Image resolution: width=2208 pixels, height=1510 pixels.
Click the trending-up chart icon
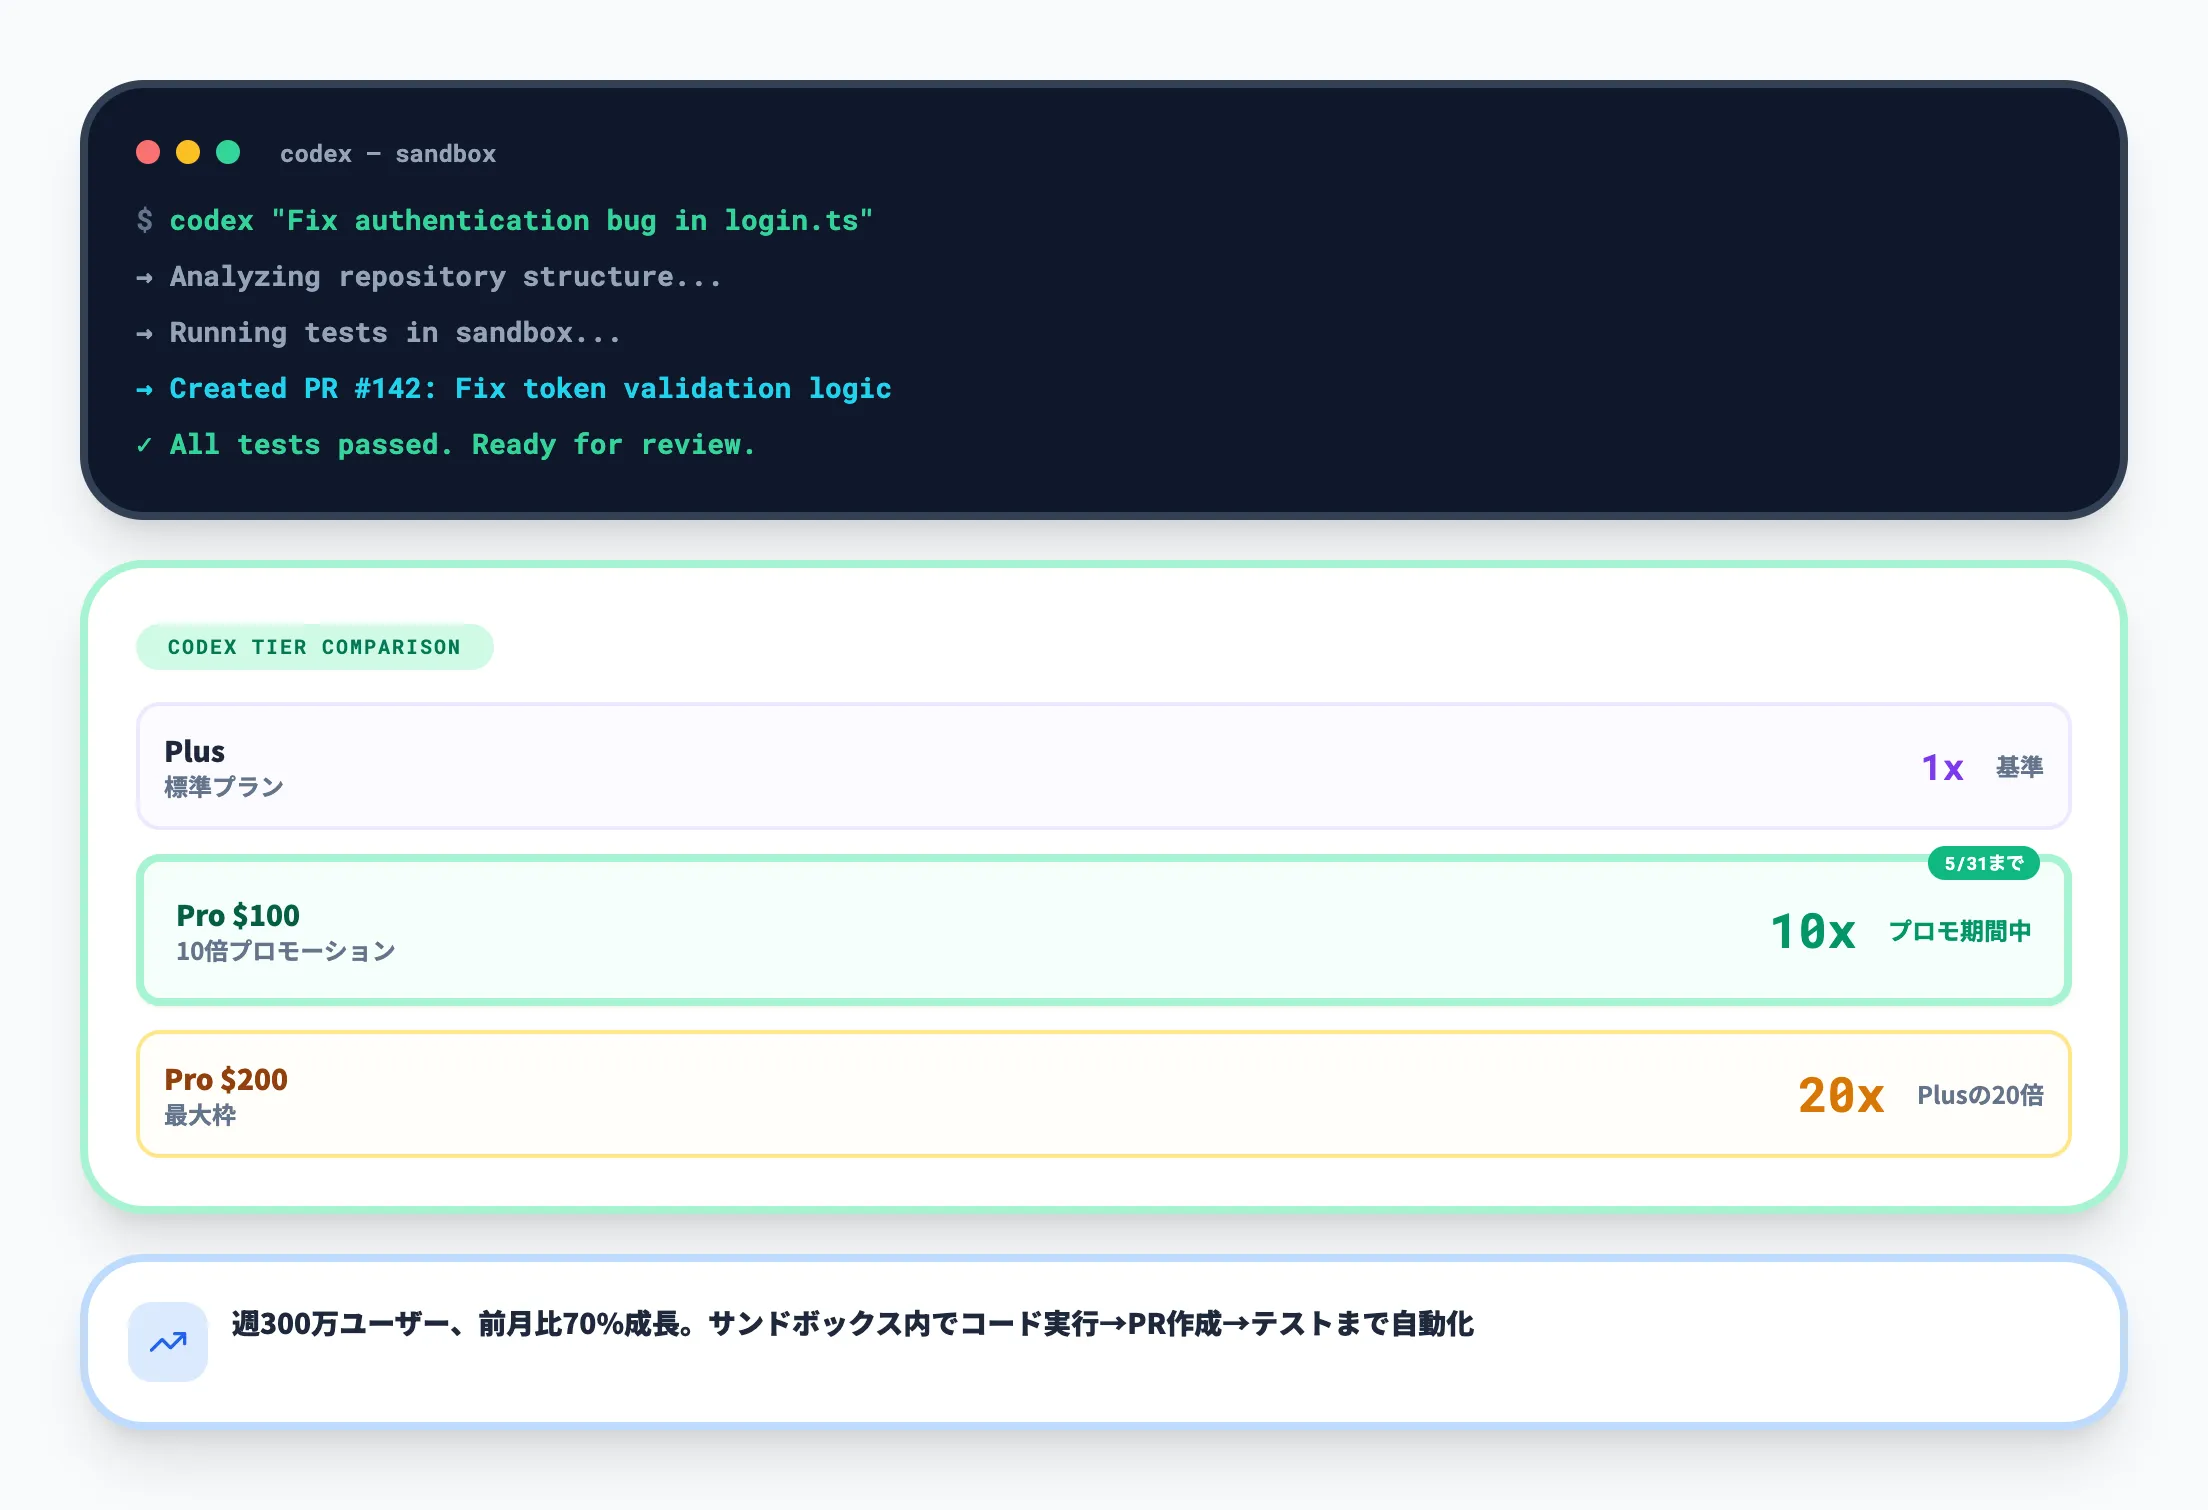pos(168,1342)
